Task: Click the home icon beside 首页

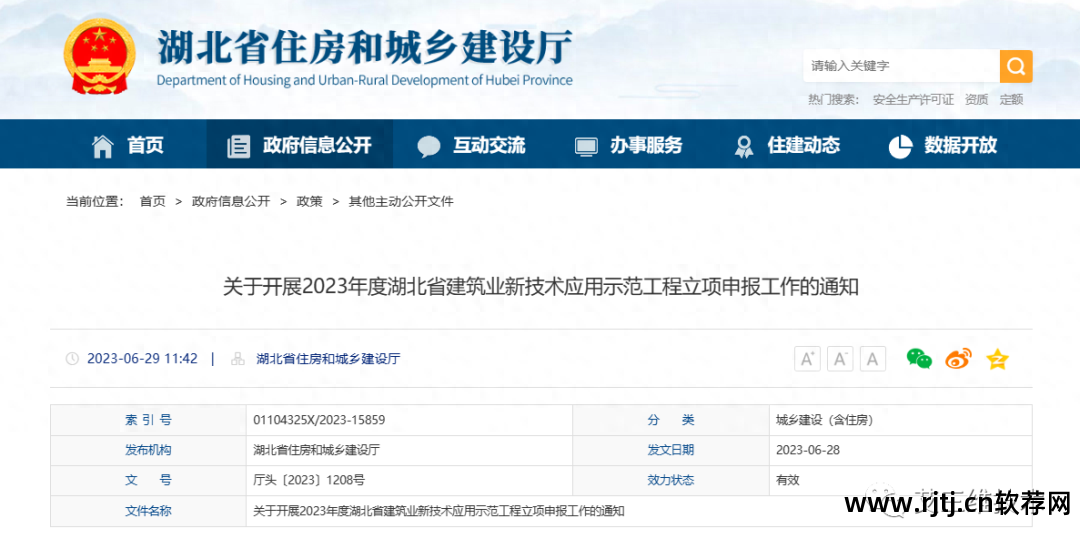Action: (103, 146)
